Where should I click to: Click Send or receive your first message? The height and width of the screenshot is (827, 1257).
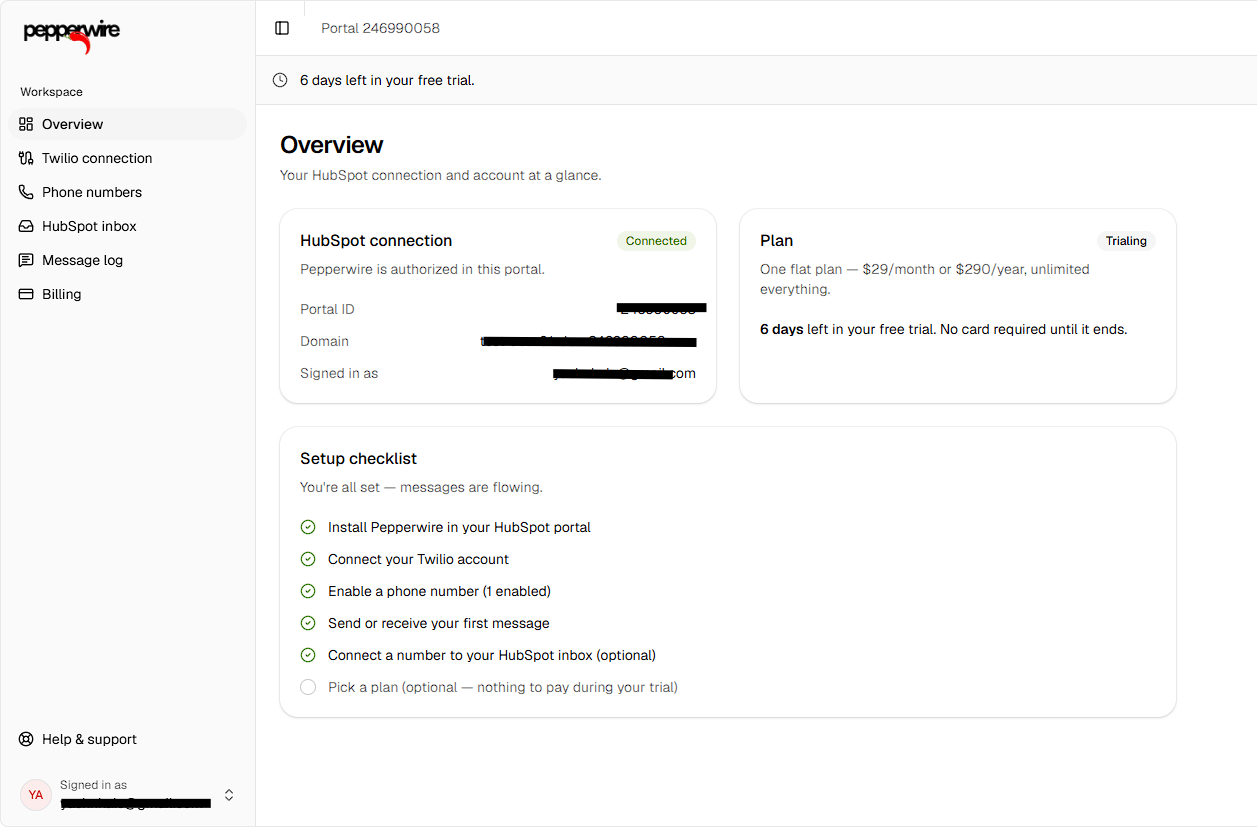point(439,623)
